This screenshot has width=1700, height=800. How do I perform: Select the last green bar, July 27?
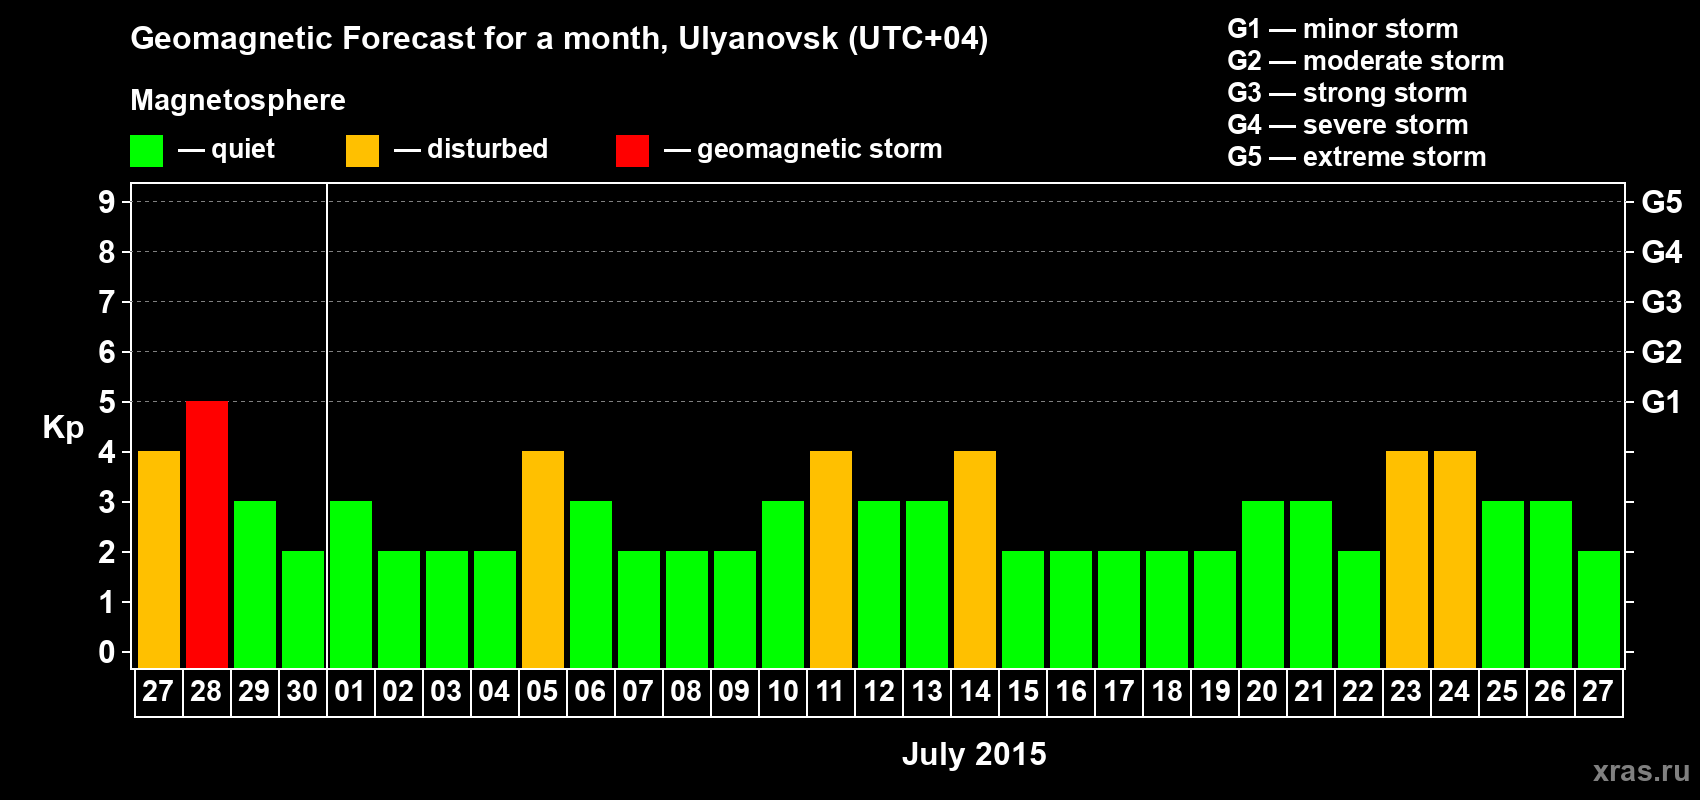pyautogui.click(x=1599, y=610)
